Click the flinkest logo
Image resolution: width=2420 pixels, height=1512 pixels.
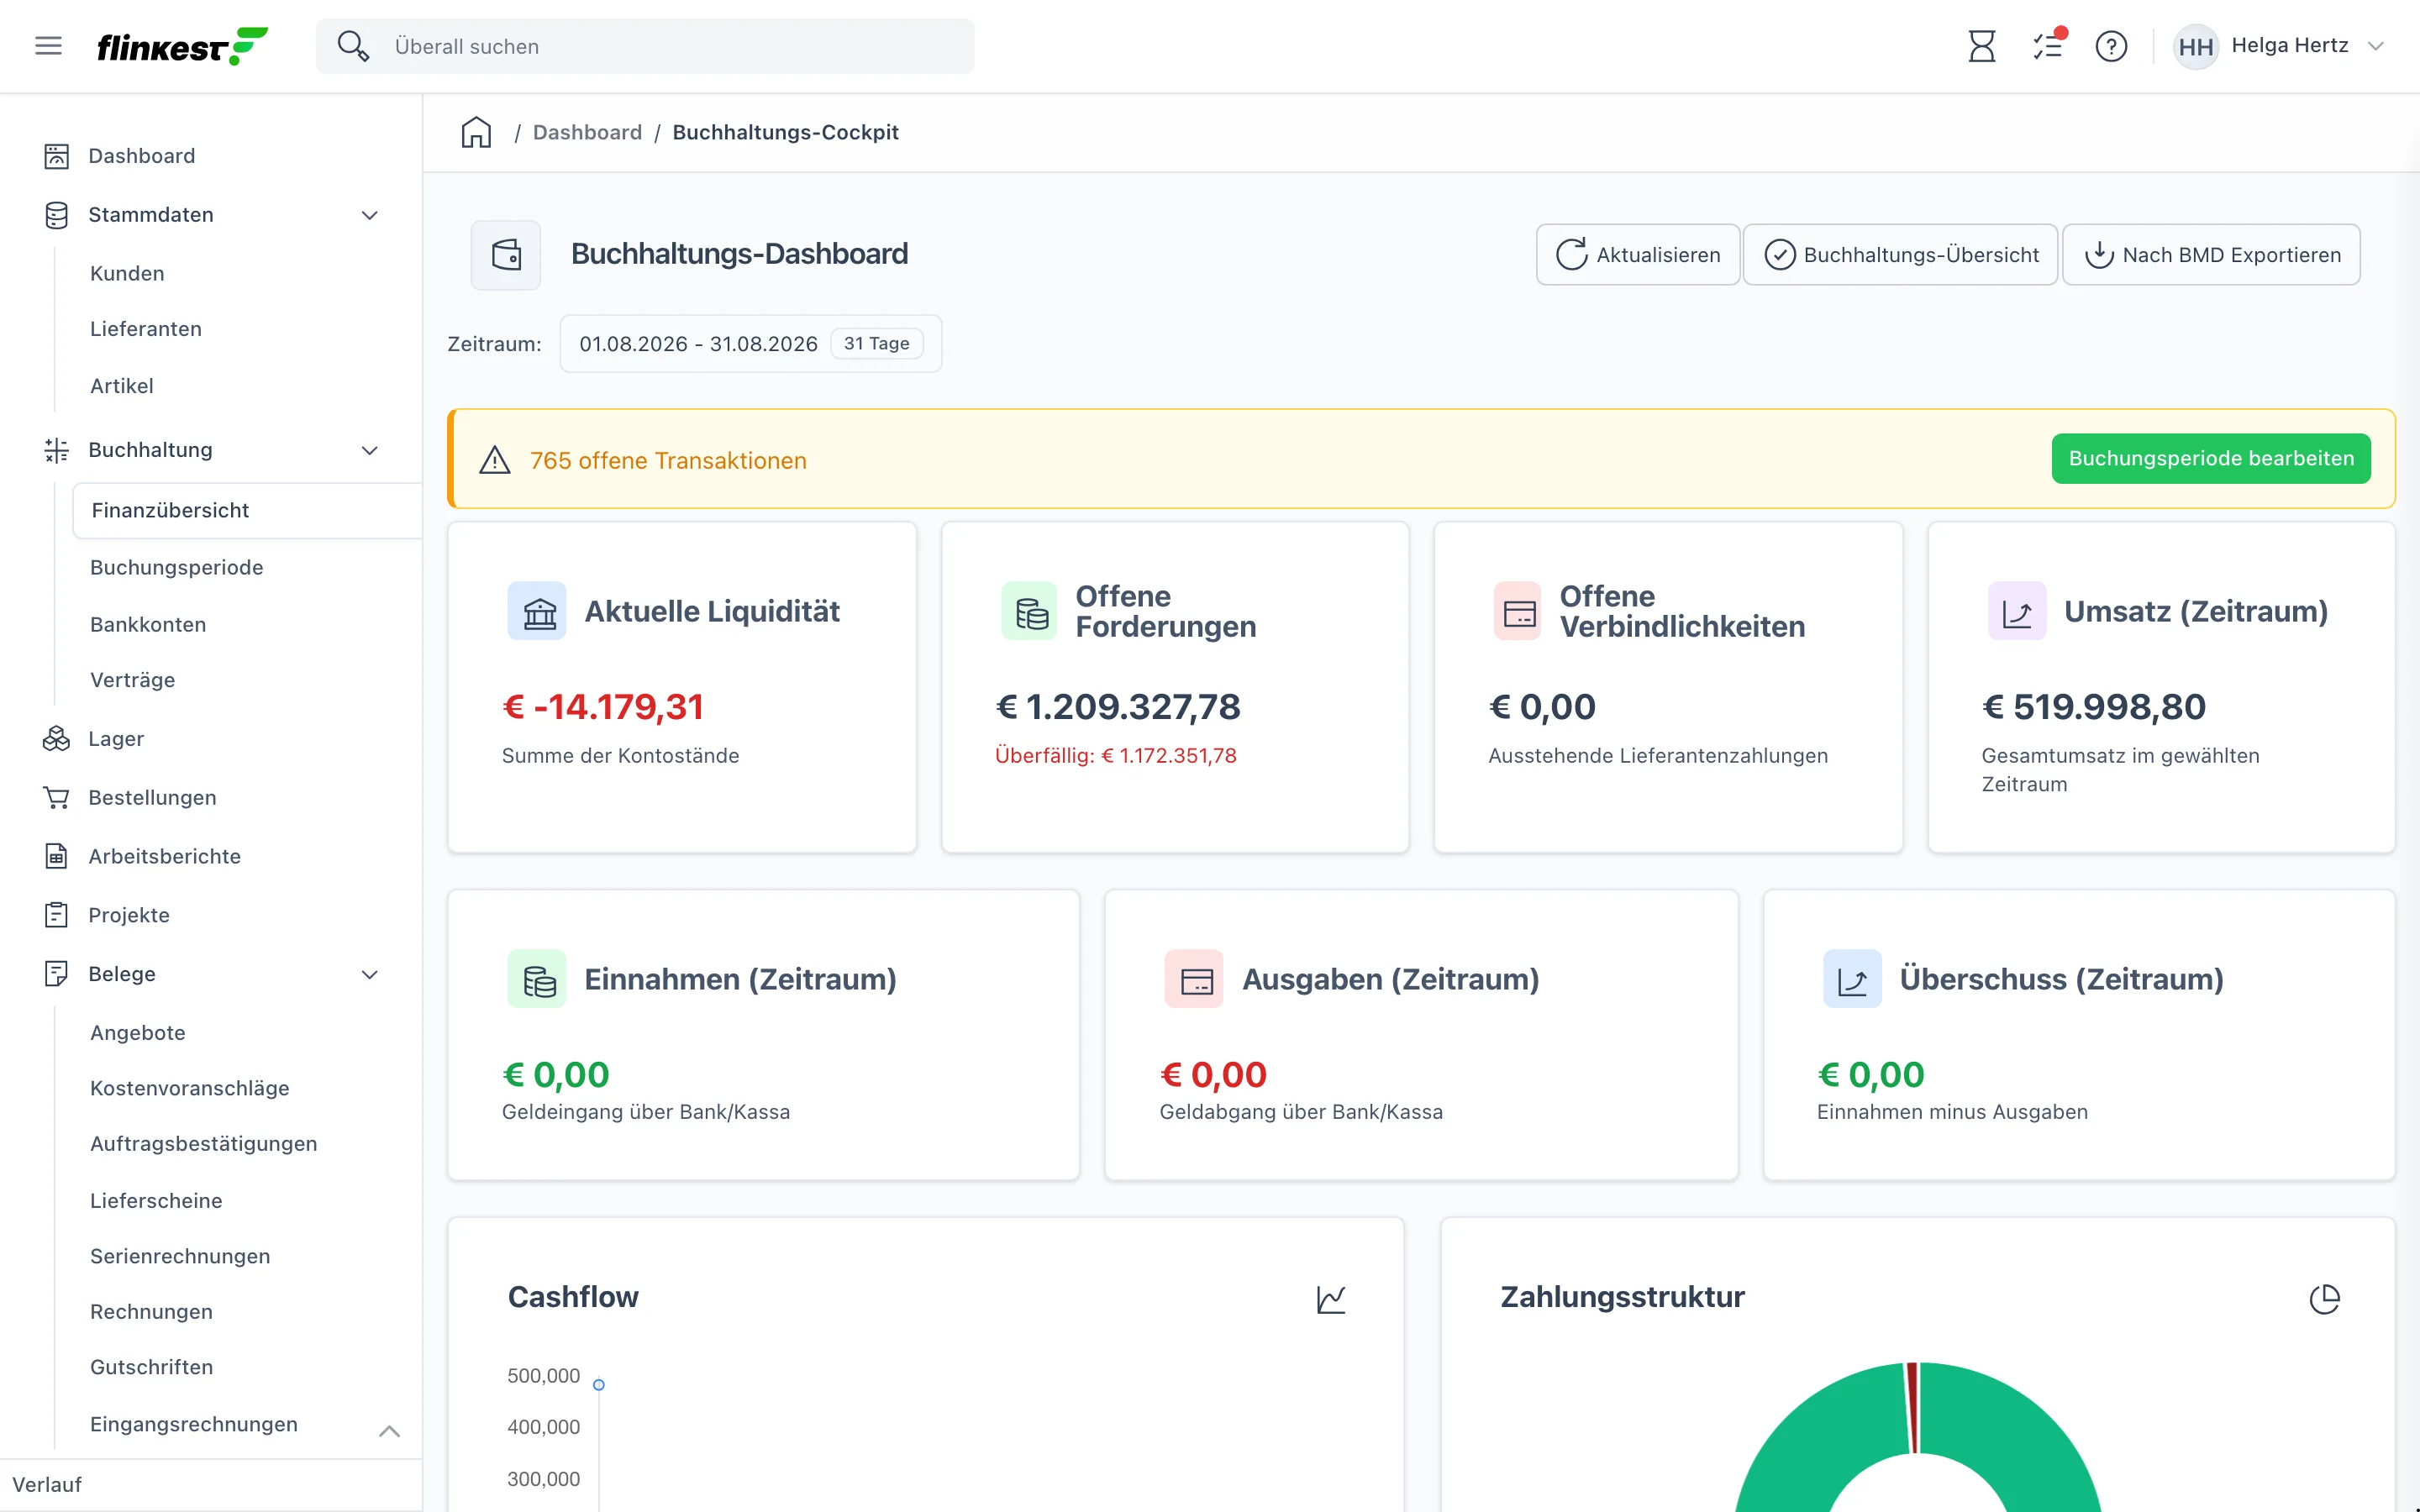[182, 46]
